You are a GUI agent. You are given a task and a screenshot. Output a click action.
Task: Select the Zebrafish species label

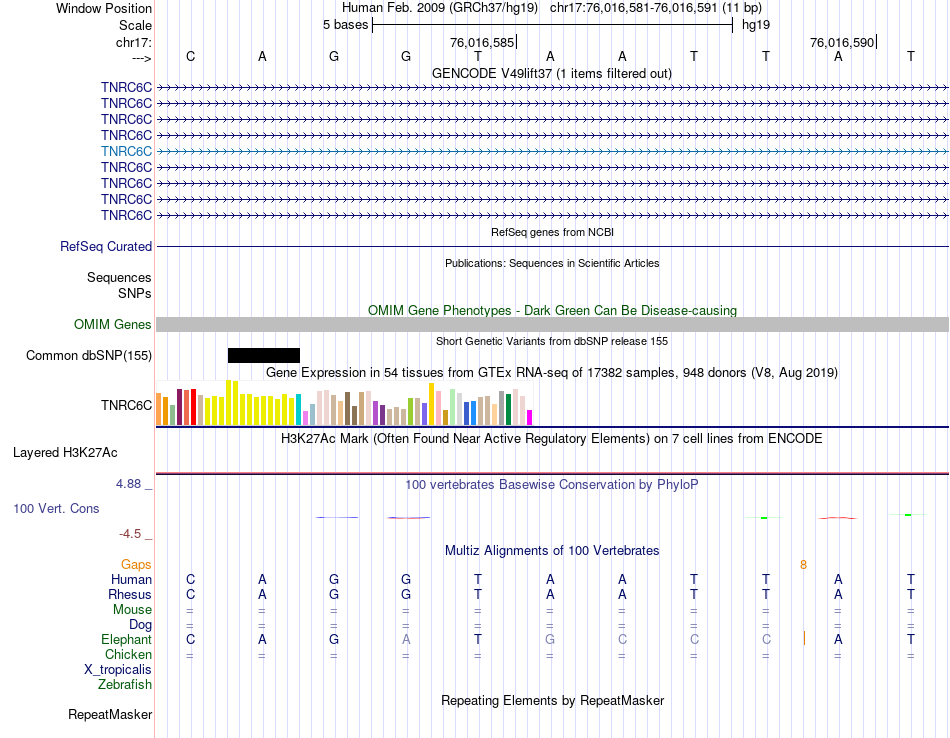125,685
